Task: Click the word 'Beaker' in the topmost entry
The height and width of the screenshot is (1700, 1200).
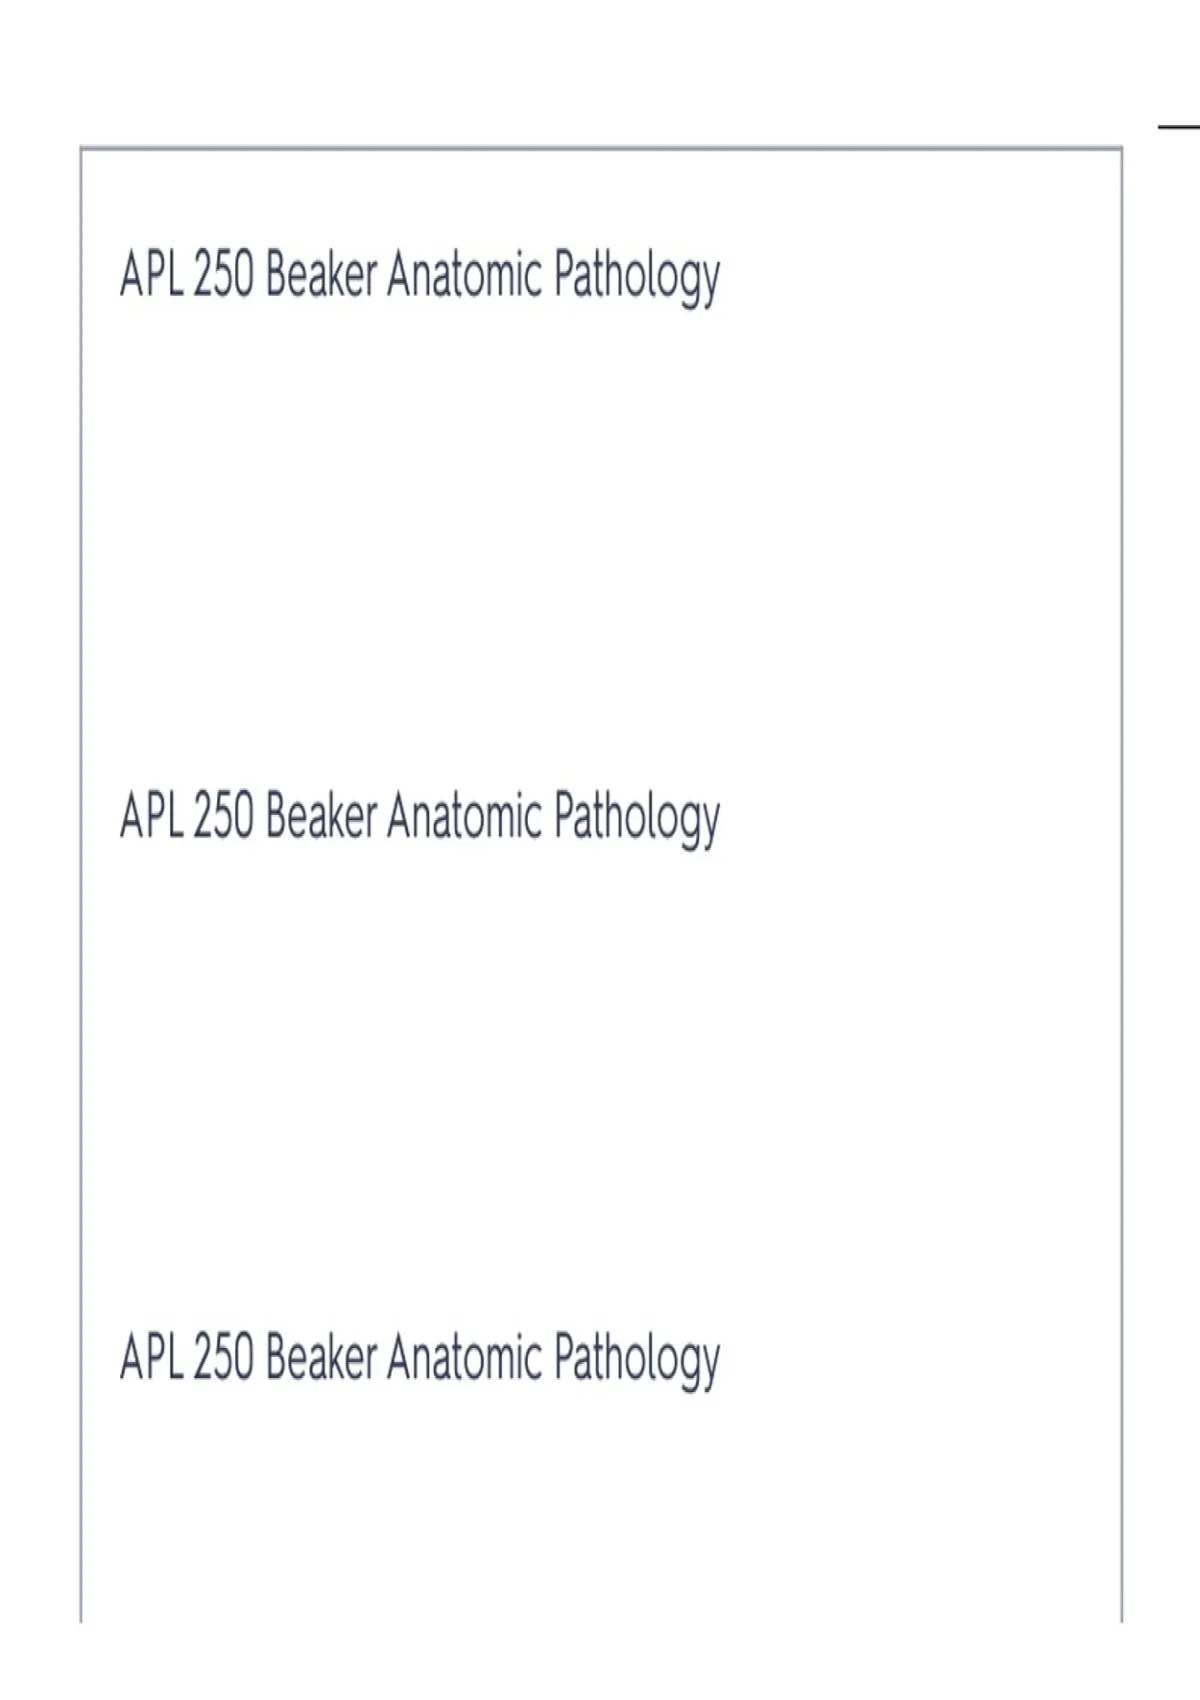Action: 322,275
